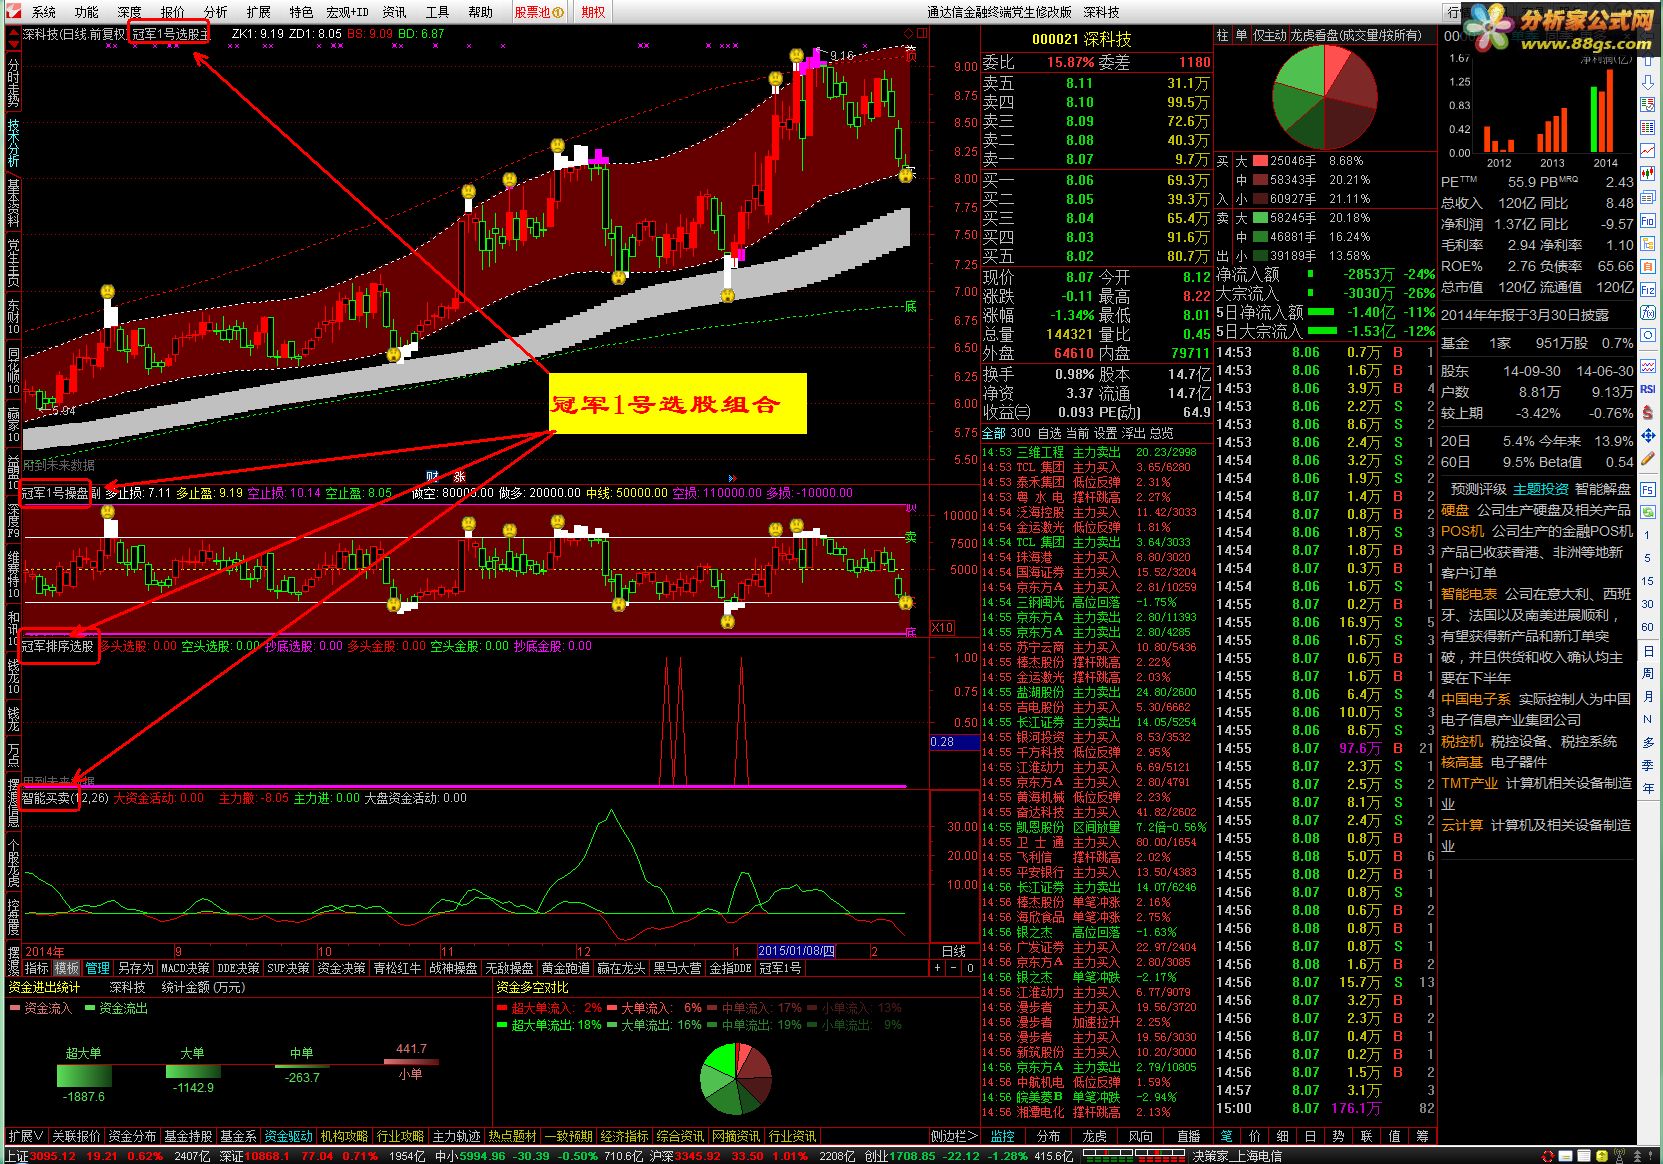Select the 年 yearly period button

pos(1648,789)
